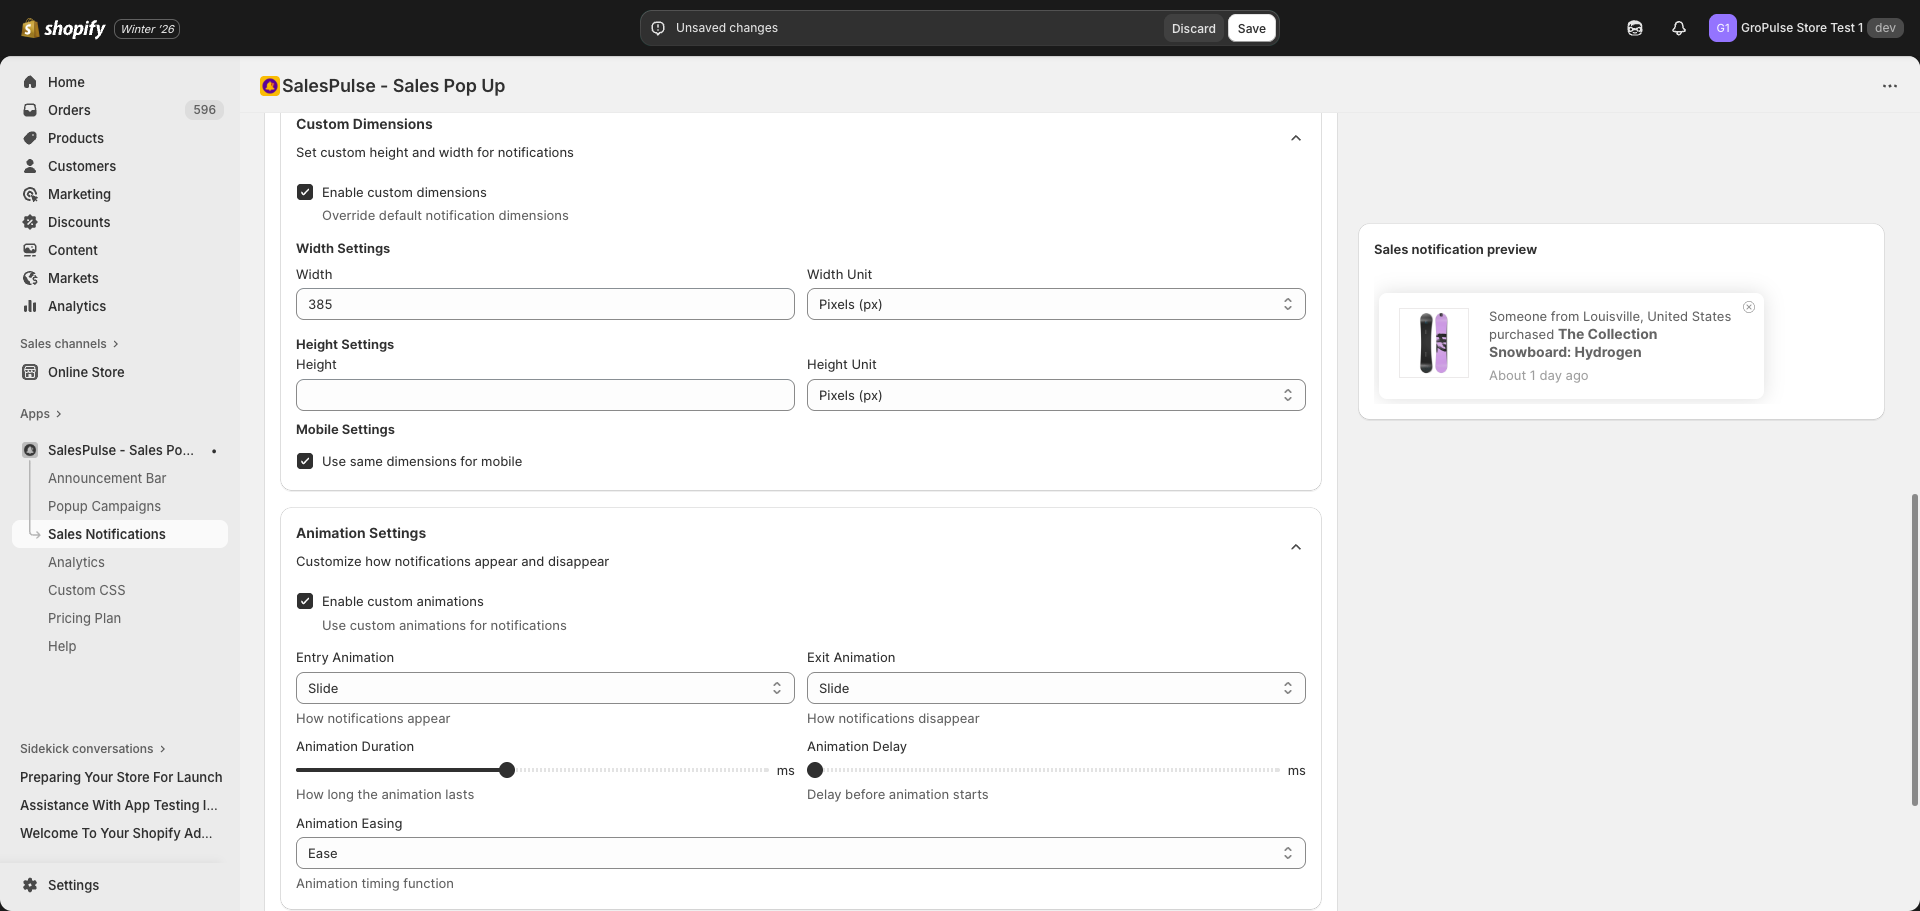This screenshot has height=911, width=1920.
Task: Change the Entry Animation dropdown
Action: pos(545,688)
